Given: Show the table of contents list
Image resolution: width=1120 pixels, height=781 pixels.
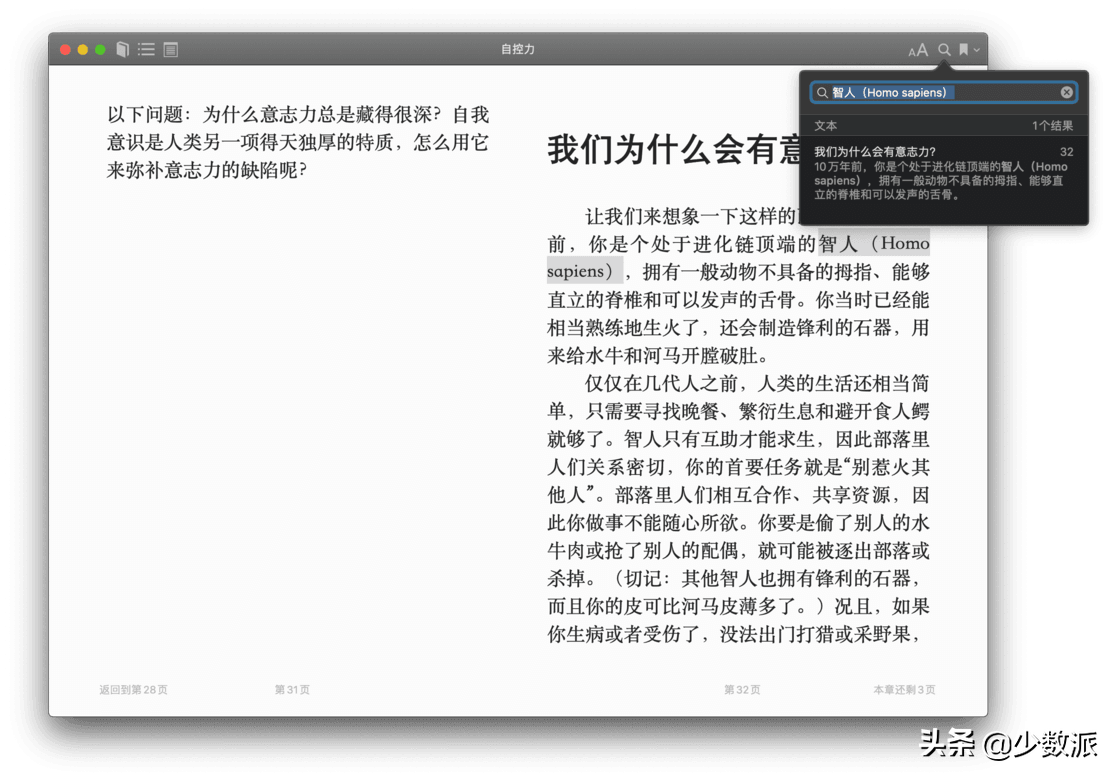Looking at the screenshot, I should point(146,49).
